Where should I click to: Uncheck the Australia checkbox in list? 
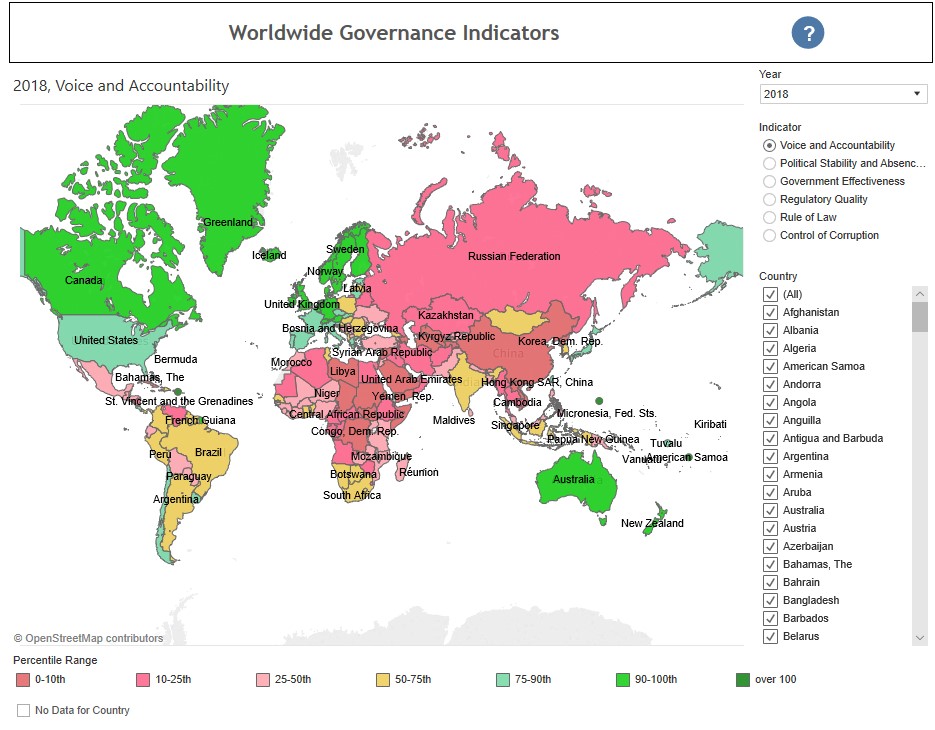point(770,510)
